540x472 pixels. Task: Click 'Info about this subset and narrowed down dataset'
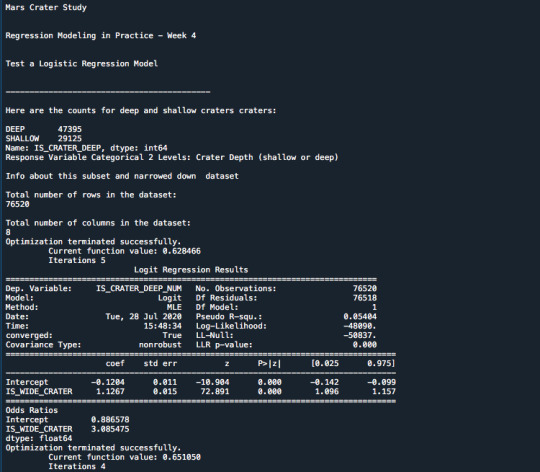122,176
